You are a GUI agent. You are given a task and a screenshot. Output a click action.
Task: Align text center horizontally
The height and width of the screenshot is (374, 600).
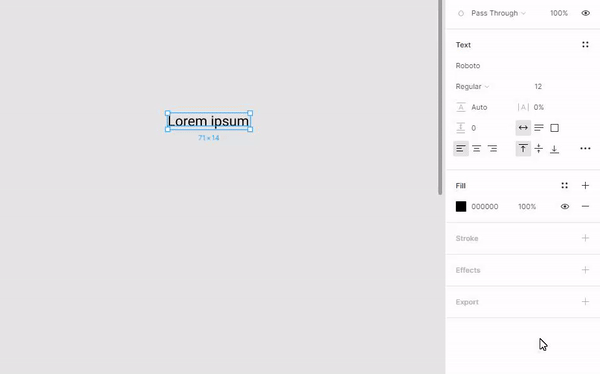pyautogui.click(x=476, y=149)
